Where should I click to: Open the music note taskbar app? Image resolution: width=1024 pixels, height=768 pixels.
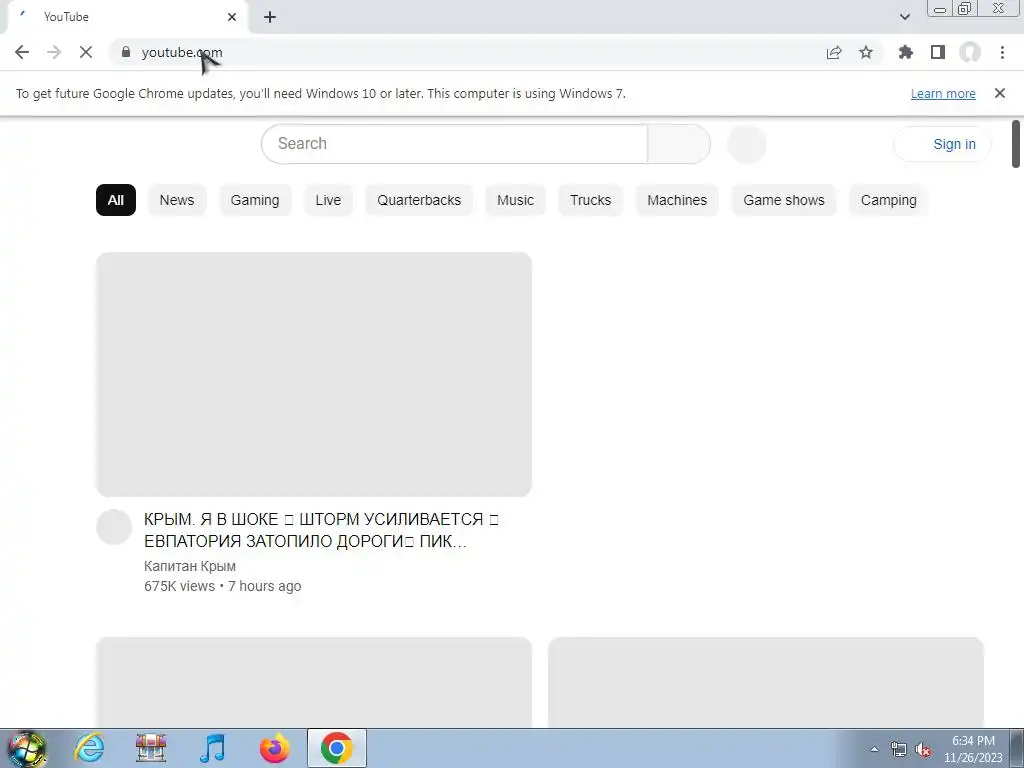pos(212,748)
